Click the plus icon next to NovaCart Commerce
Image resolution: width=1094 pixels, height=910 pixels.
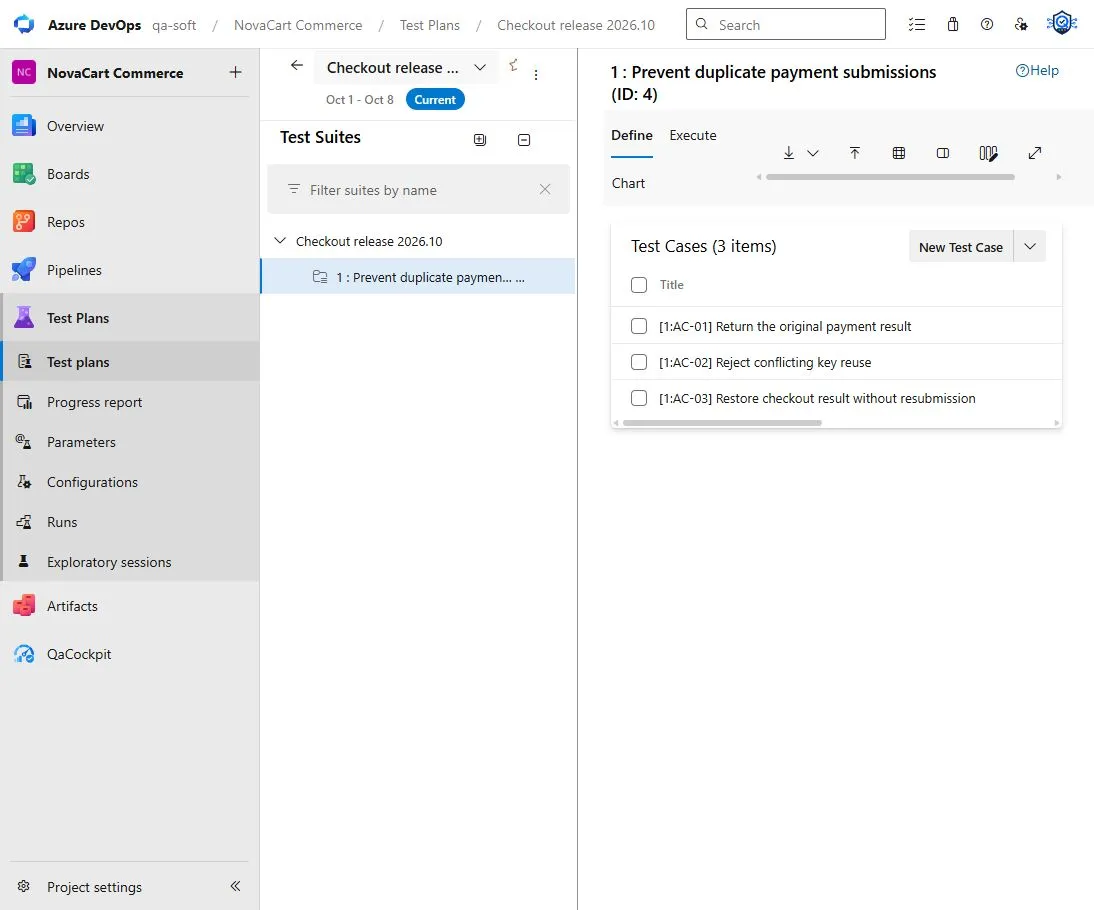point(236,72)
